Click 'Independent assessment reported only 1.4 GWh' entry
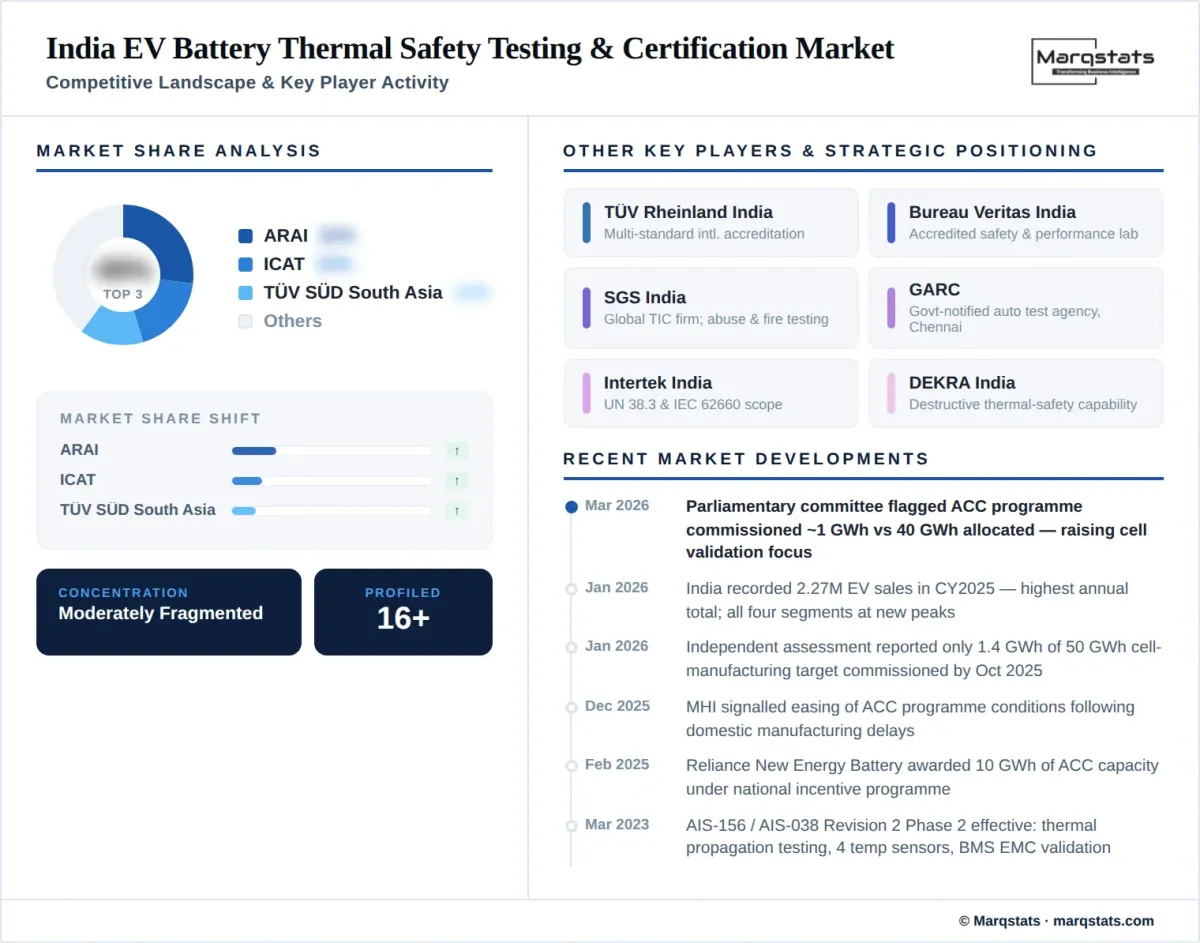Image resolution: width=1200 pixels, height=943 pixels. click(924, 659)
